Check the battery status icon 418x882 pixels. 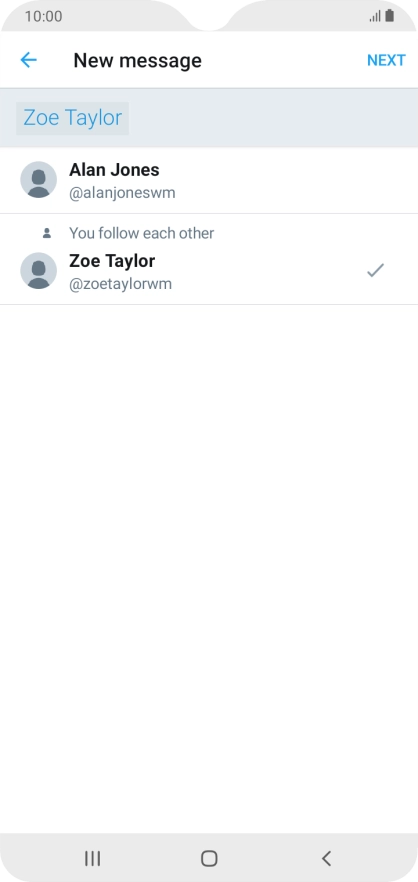[x=390, y=16]
